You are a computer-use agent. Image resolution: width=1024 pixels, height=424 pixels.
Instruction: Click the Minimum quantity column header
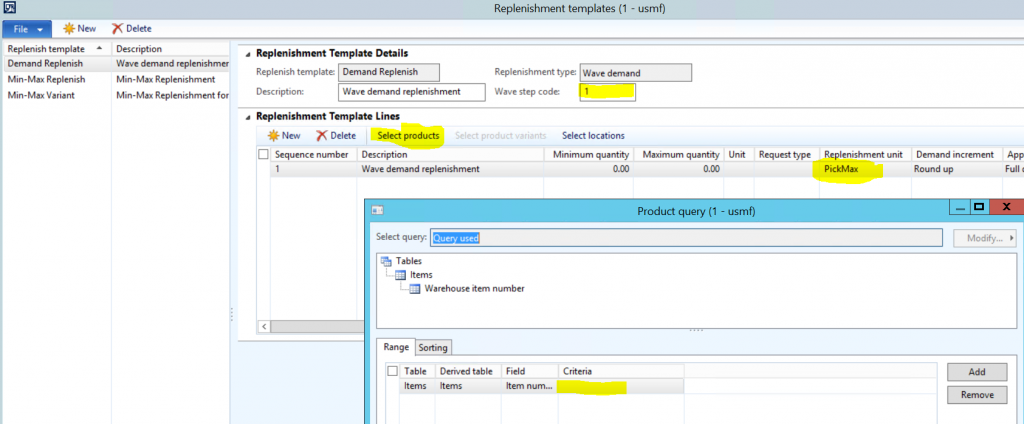coord(588,155)
